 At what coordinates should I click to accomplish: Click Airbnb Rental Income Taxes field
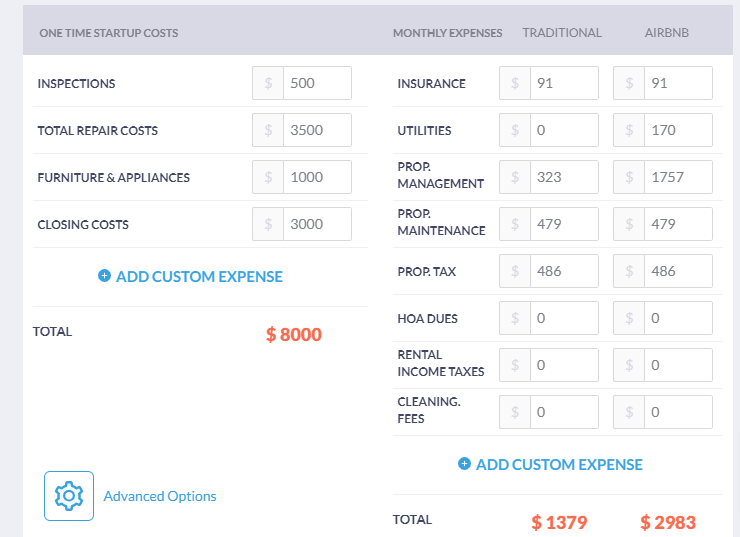677,365
